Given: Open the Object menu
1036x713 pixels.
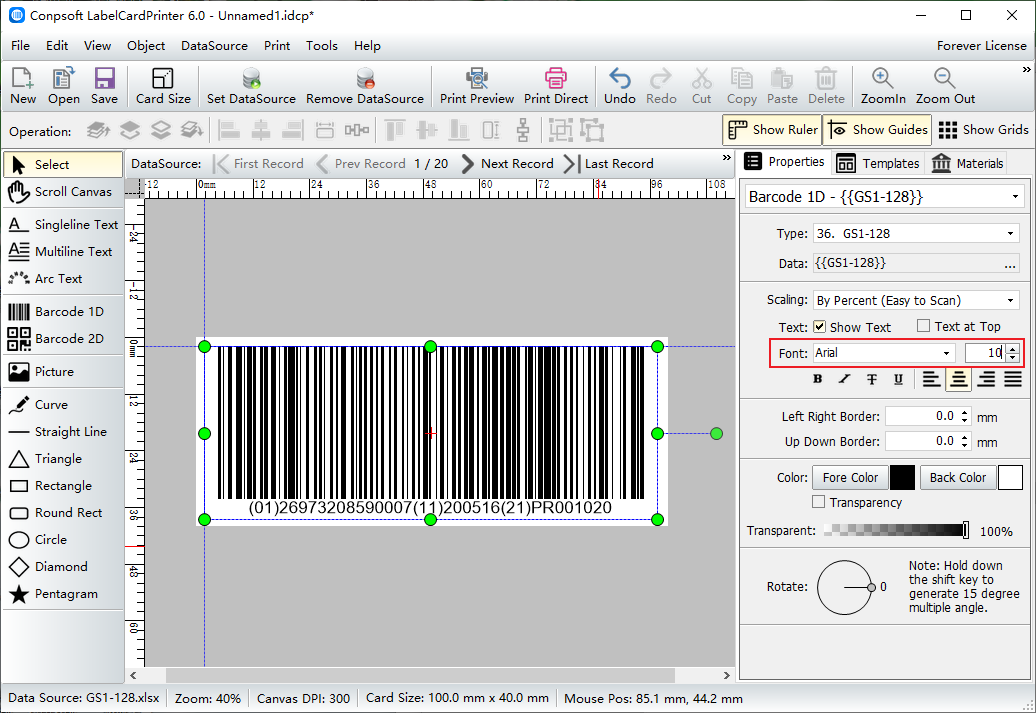Looking at the screenshot, I should (146, 46).
